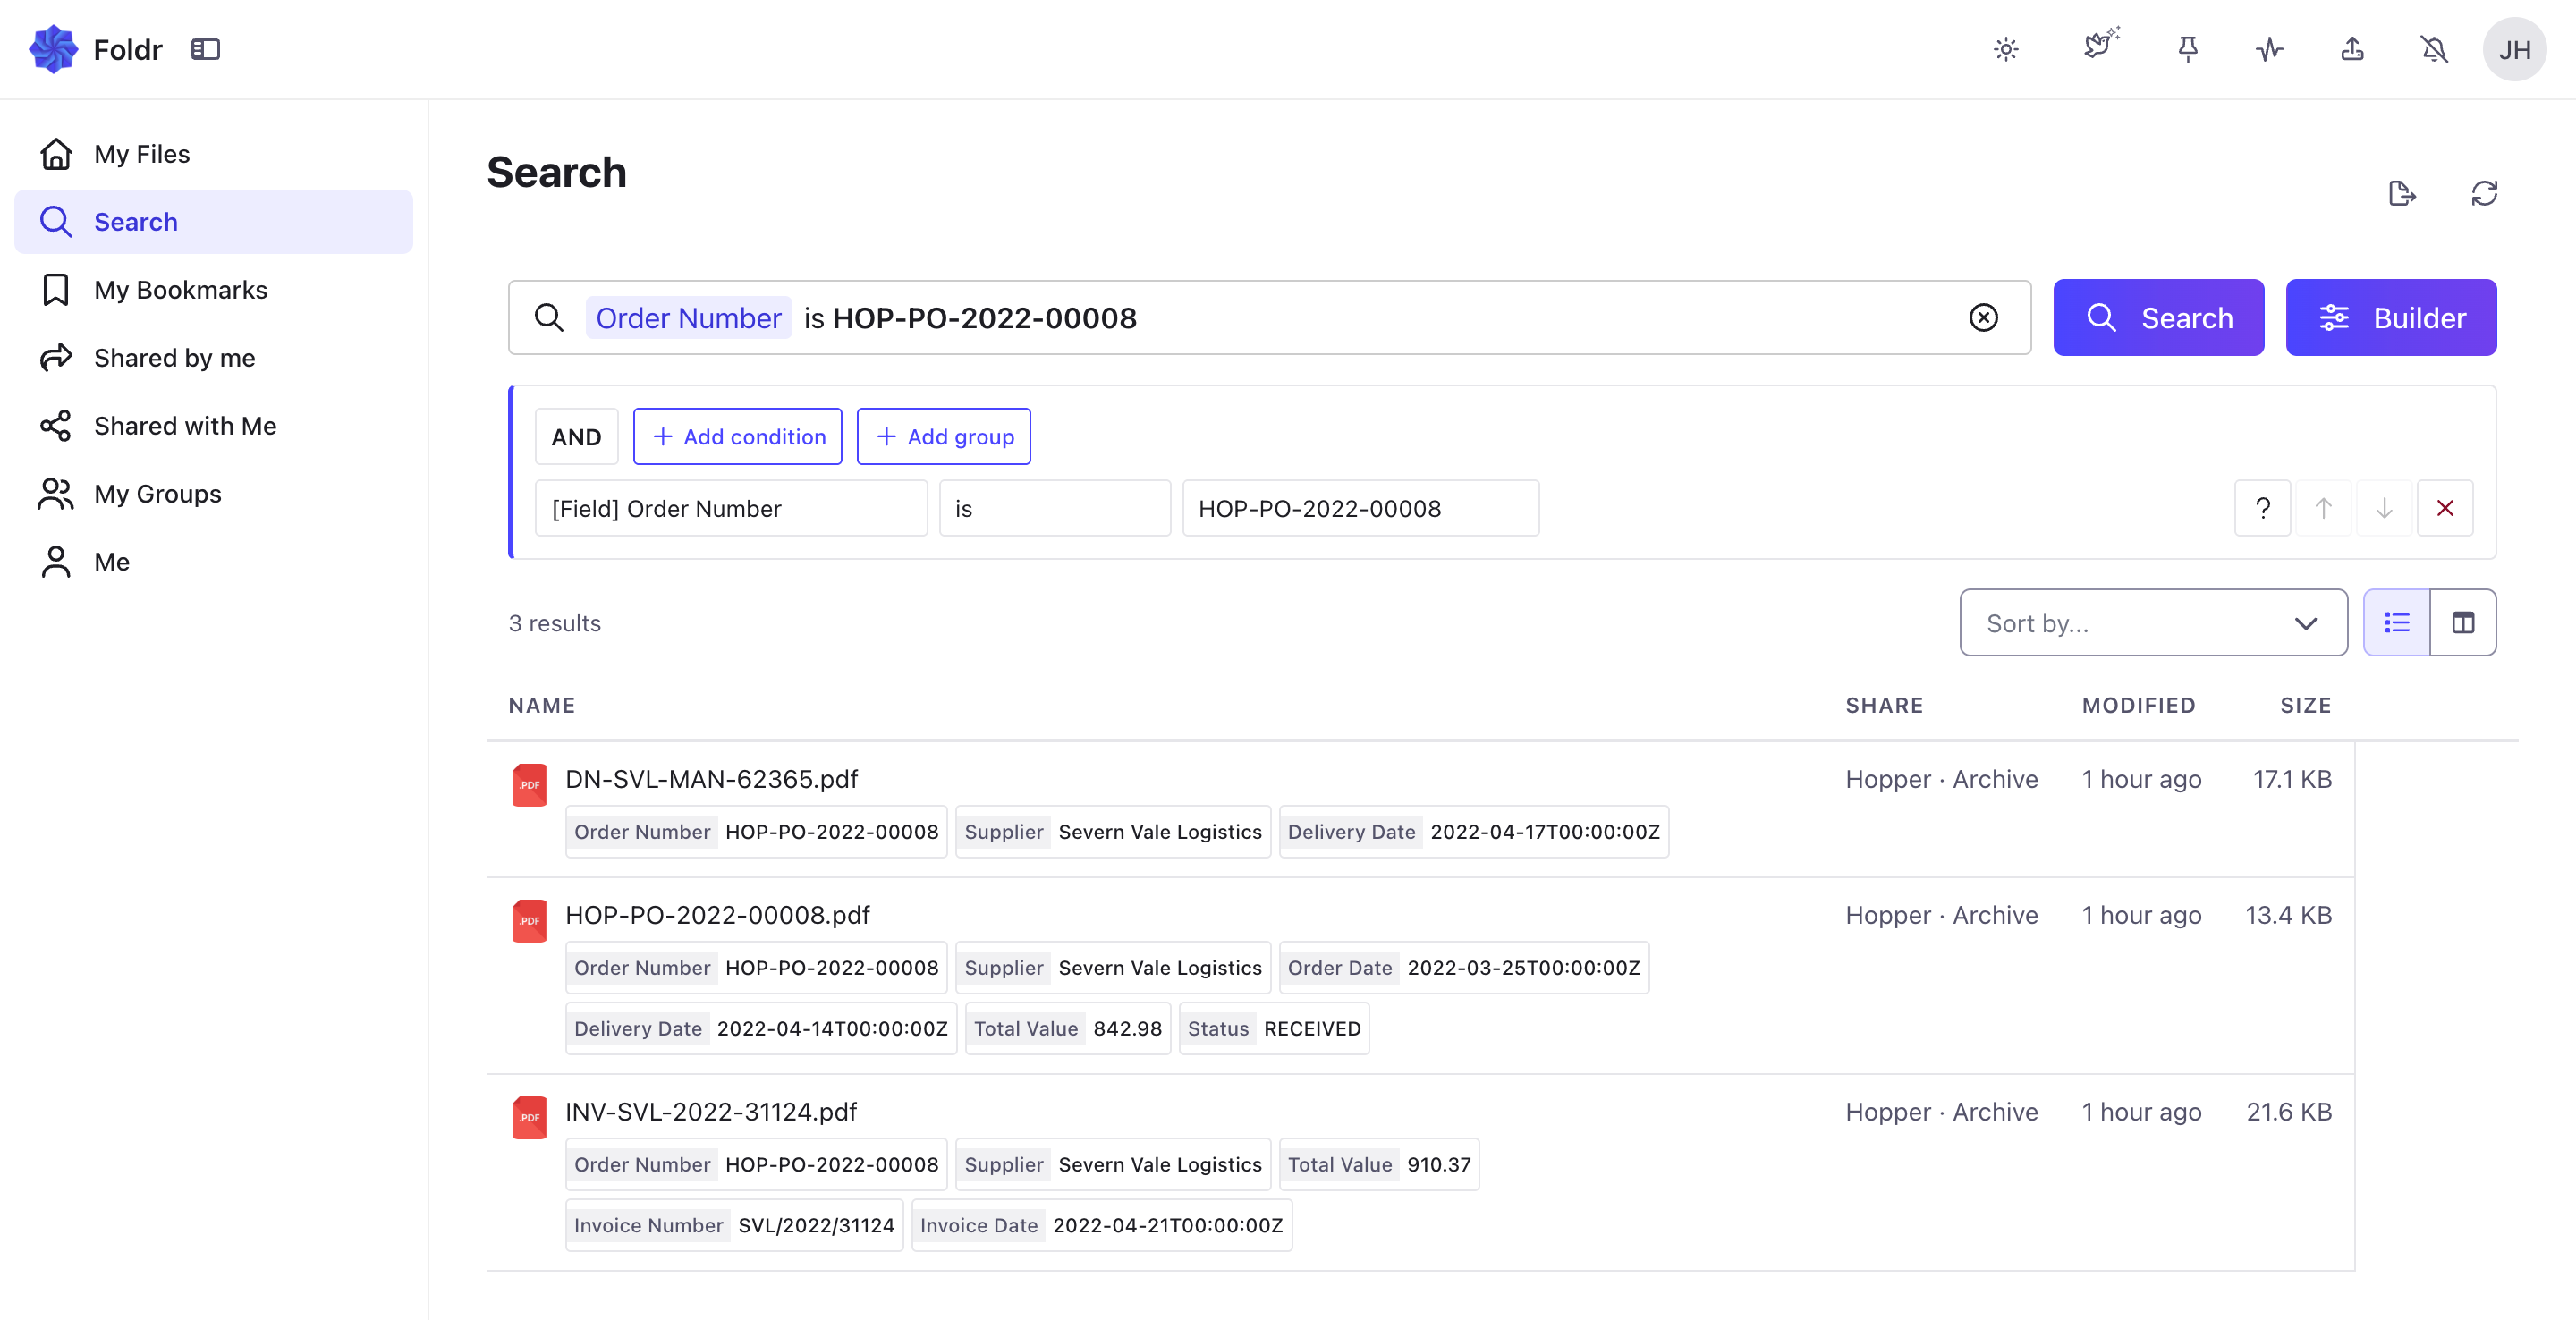
Task: Open DN-SVL-MAN-62365.pdf
Action: pyautogui.click(x=711, y=778)
